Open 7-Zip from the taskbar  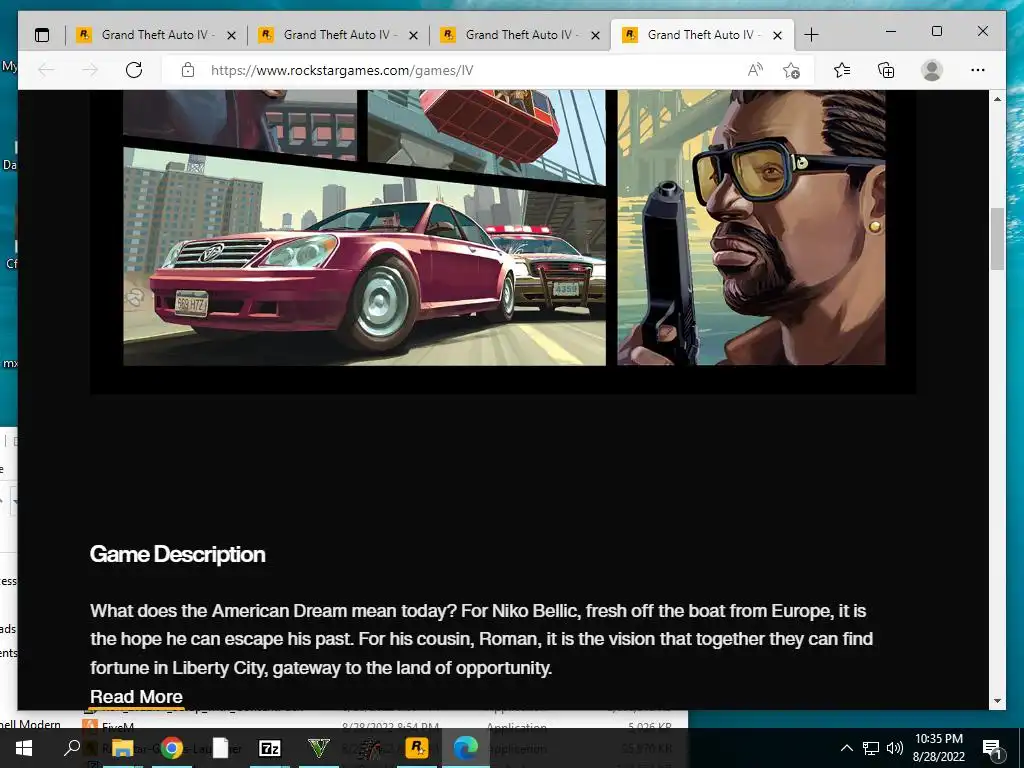[270, 748]
